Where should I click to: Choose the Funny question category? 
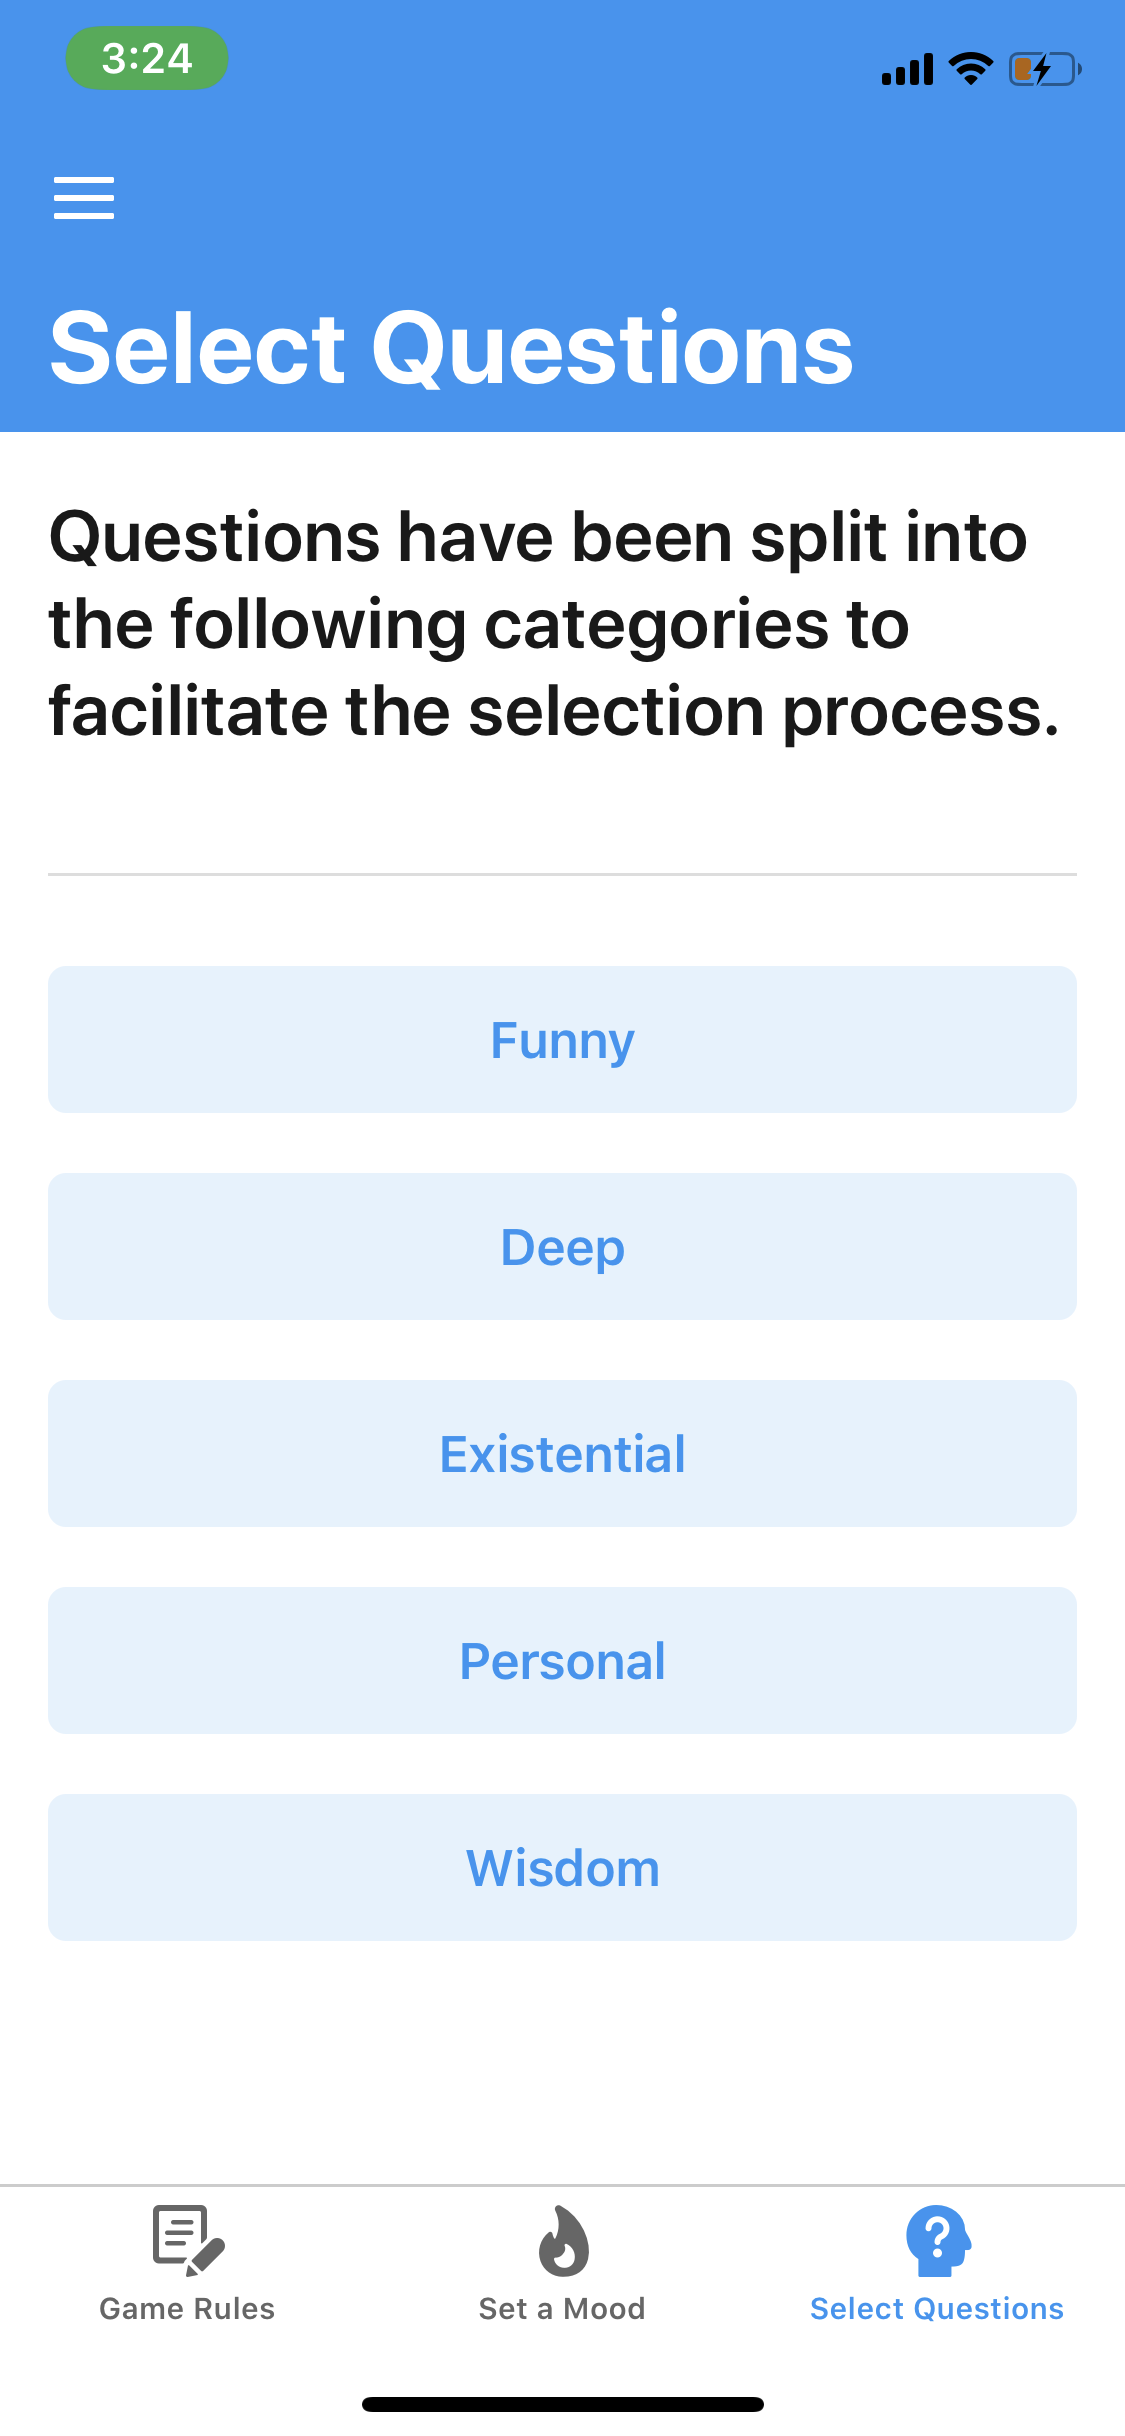click(562, 1040)
